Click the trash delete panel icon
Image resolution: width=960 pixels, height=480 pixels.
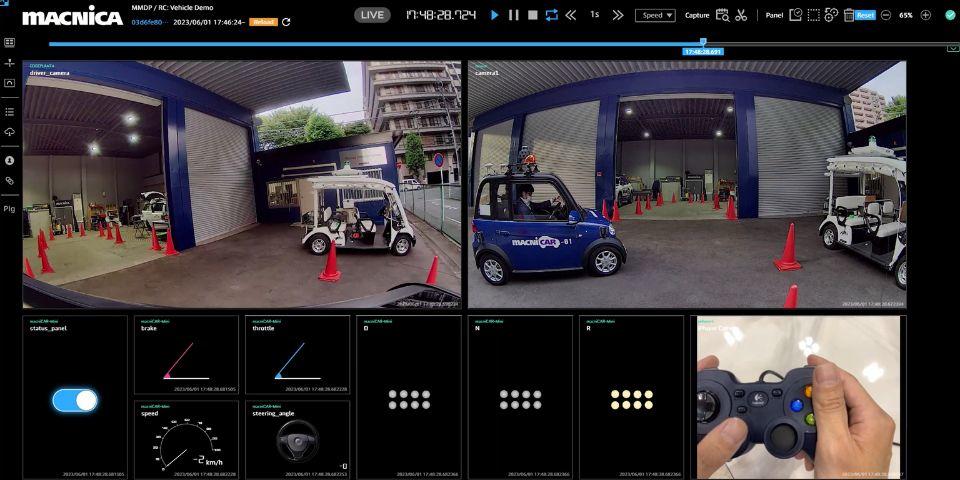[848, 15]
